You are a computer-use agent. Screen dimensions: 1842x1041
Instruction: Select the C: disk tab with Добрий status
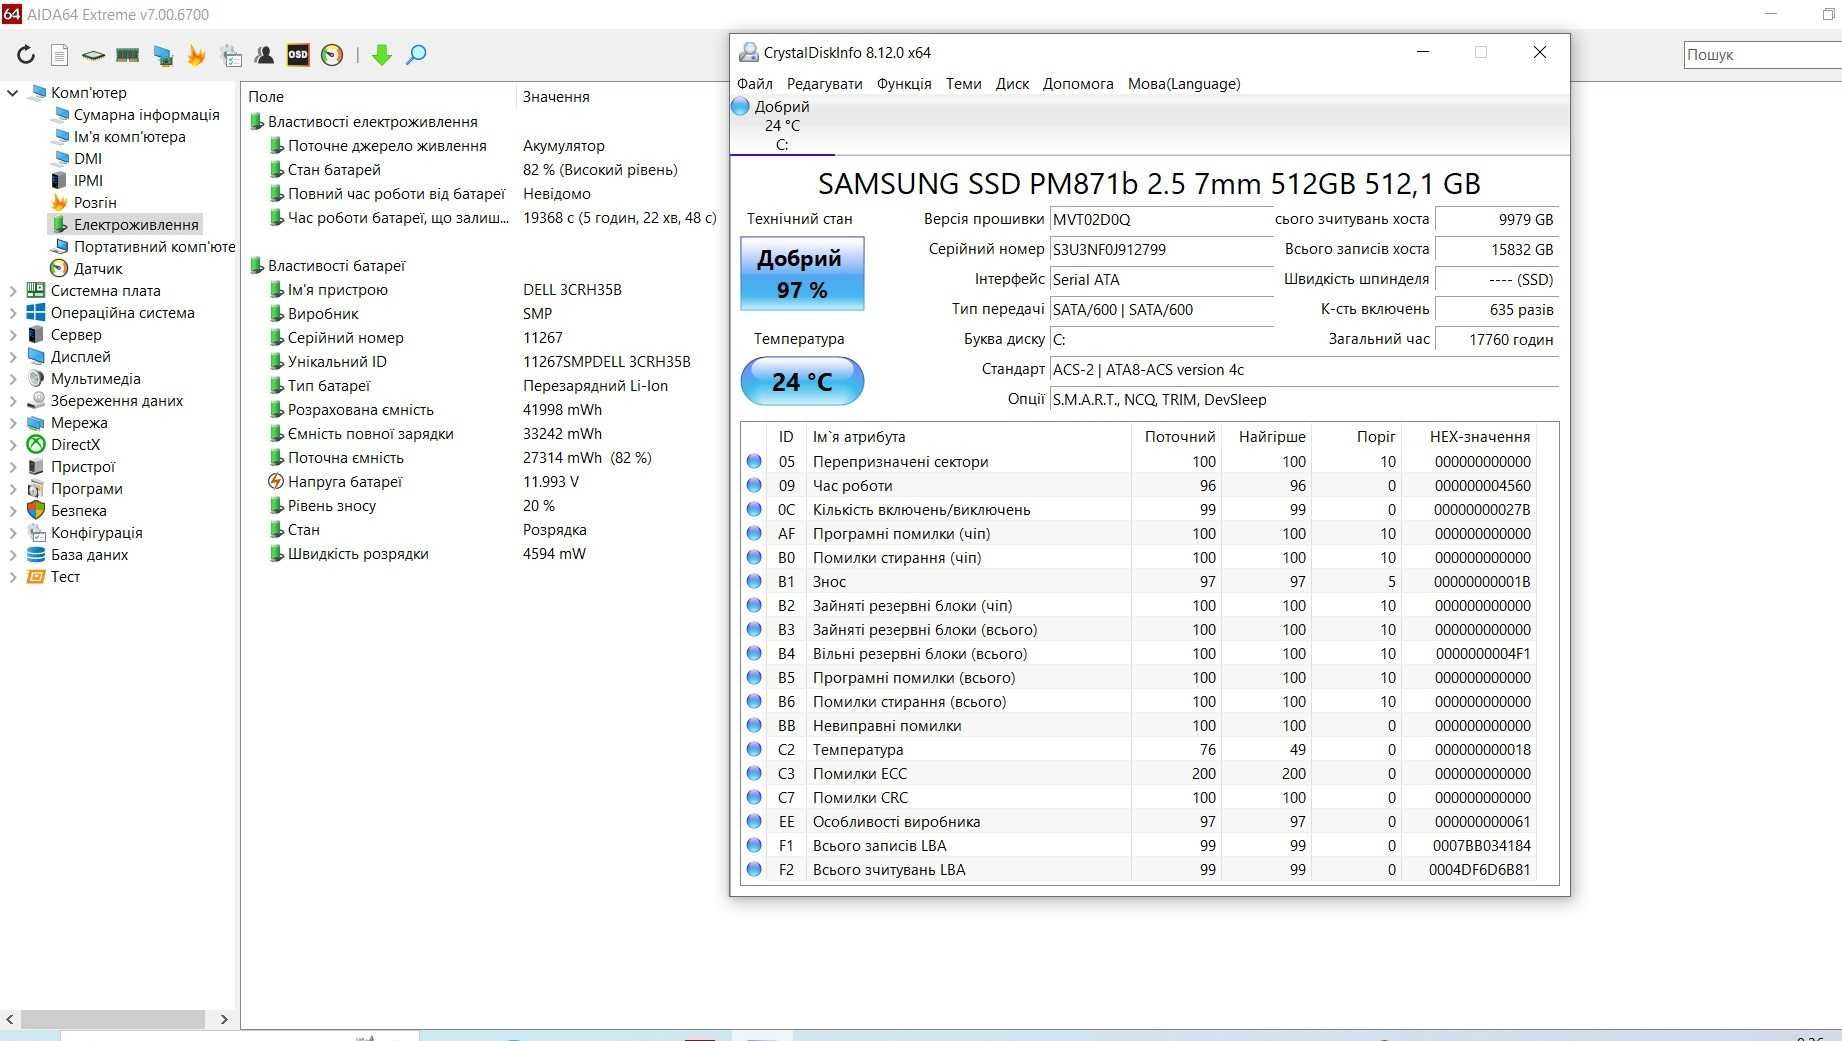782,125
